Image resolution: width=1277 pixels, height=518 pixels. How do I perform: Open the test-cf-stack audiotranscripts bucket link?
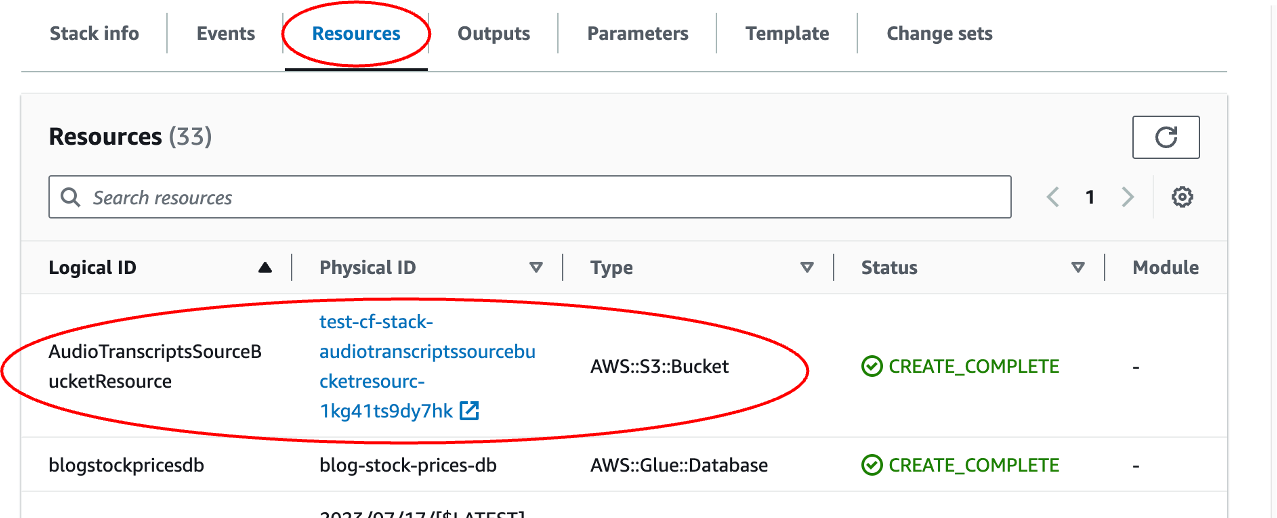click(x=428, y=366)
